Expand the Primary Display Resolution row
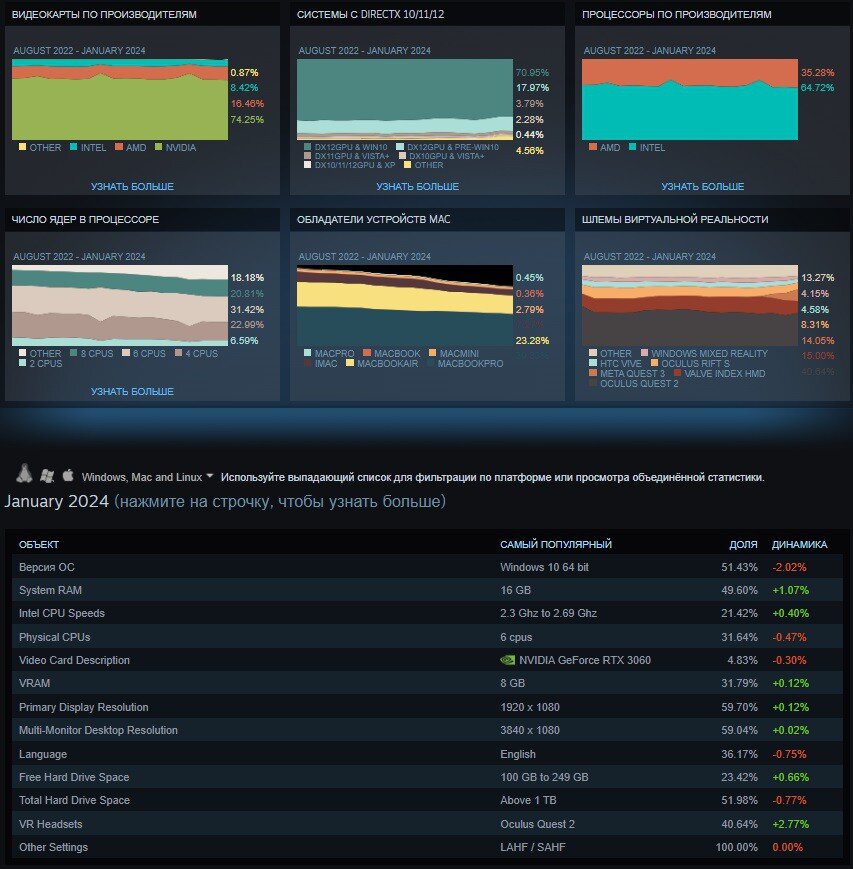This screenshot has width=853, height=869. (x=427, y=707)
